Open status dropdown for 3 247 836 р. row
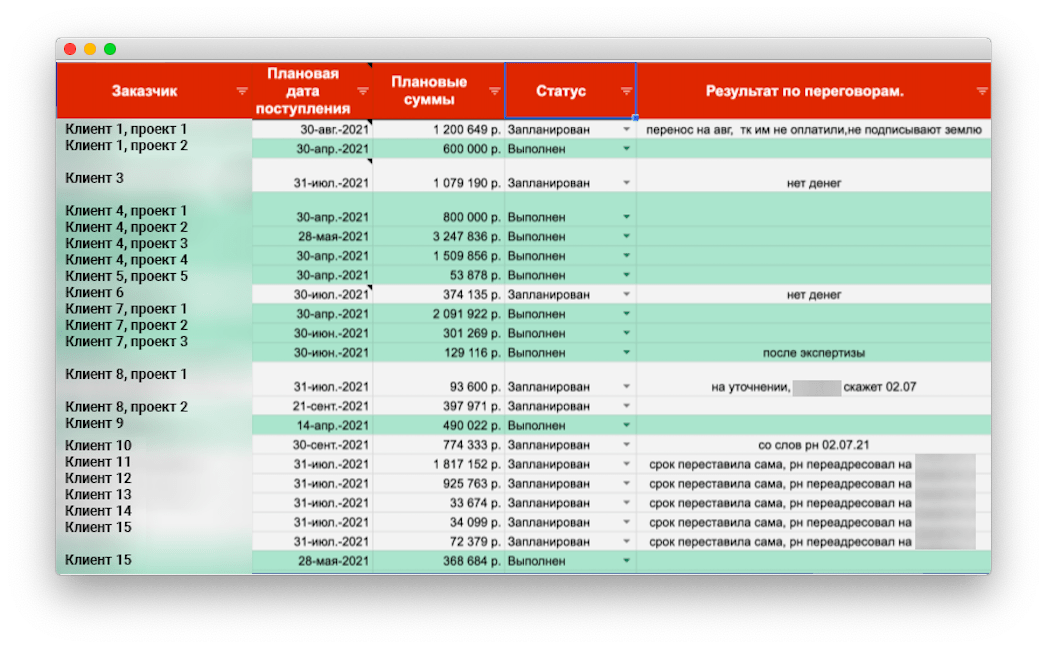 [x=627, y=237]
